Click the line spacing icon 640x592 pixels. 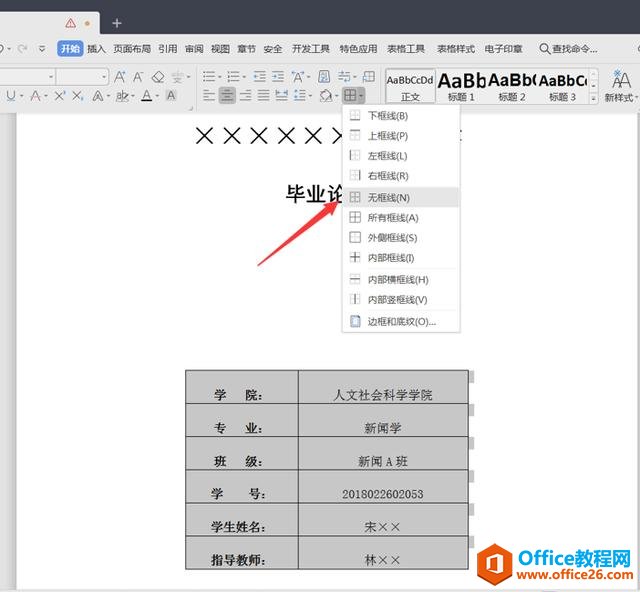pos(300,96)
